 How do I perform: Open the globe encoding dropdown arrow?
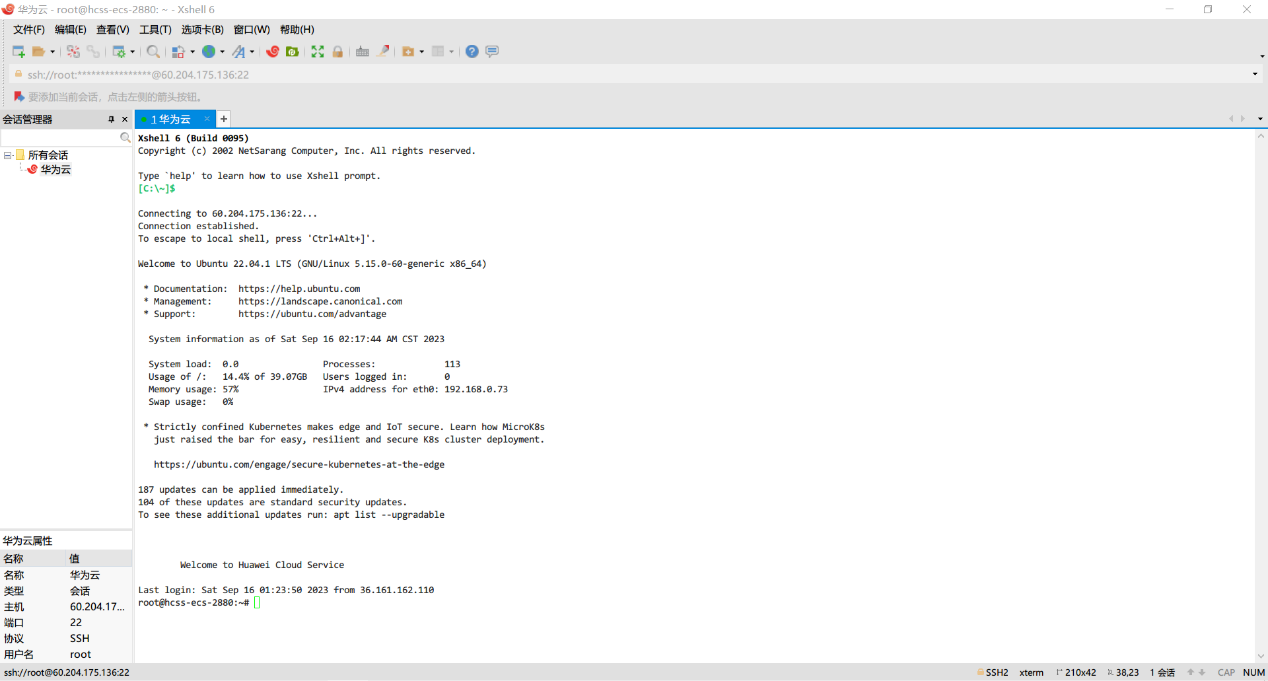221,52
